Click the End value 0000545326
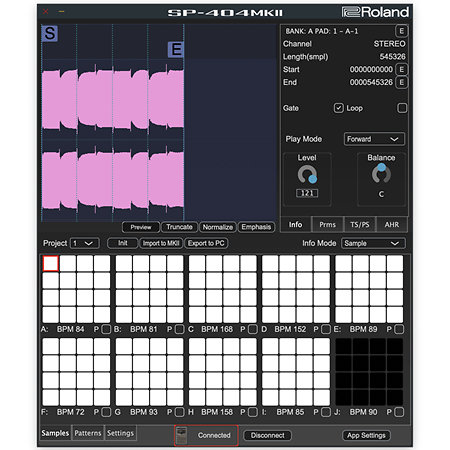Screen dimensions: 450x450 pos(371,82)
